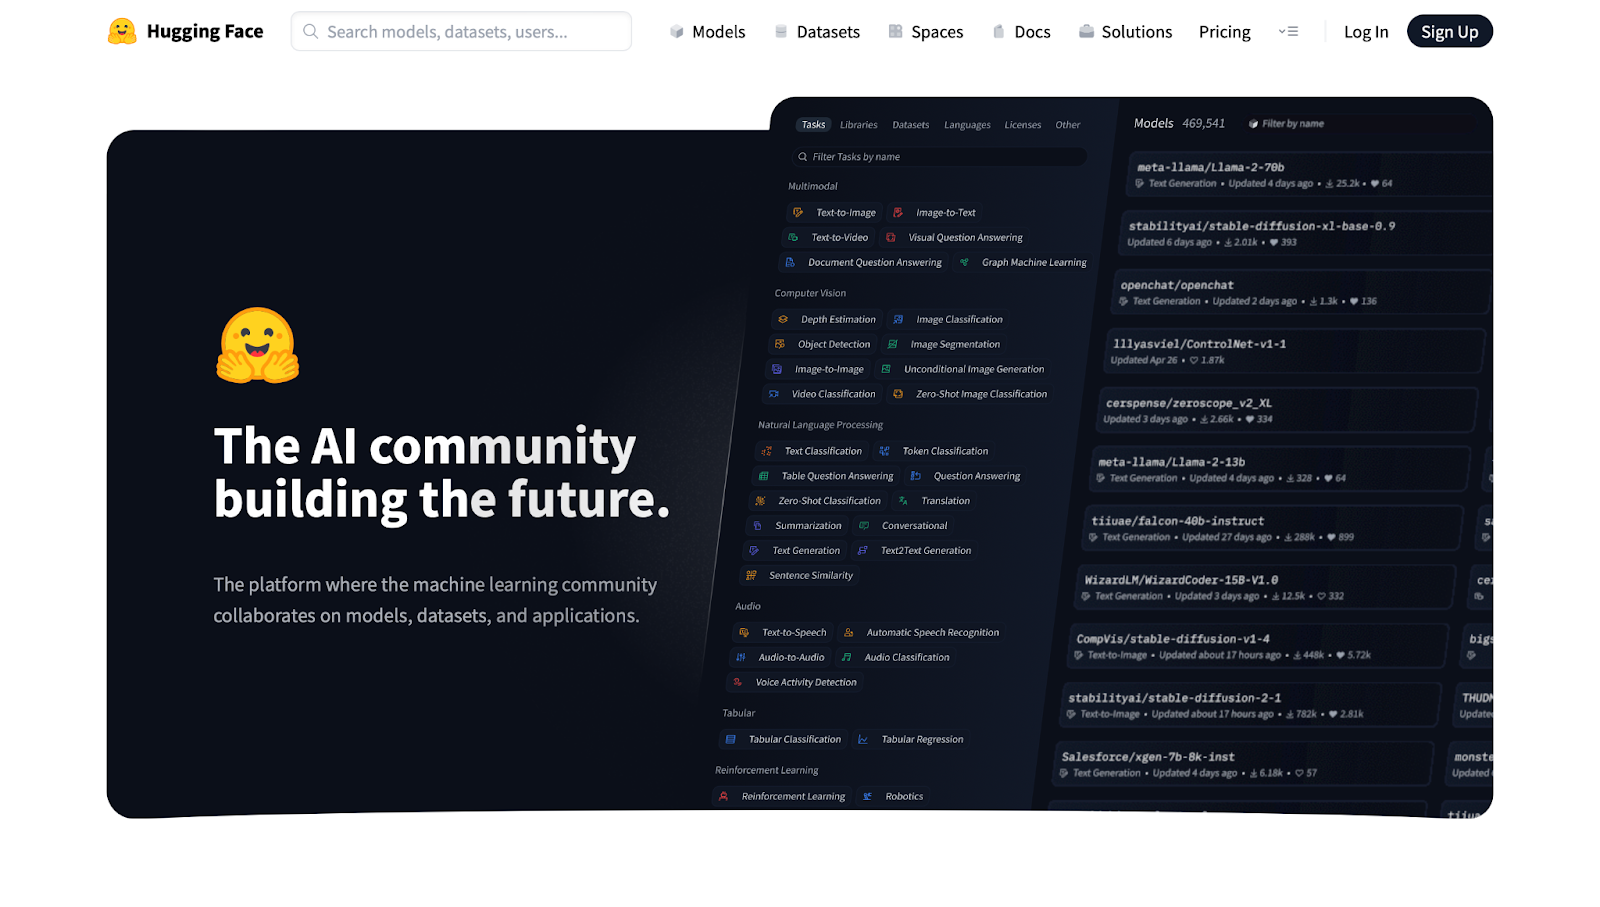Click the Text-to-Video task icon
Viewport: 1600px width, 907px height.
793,237
